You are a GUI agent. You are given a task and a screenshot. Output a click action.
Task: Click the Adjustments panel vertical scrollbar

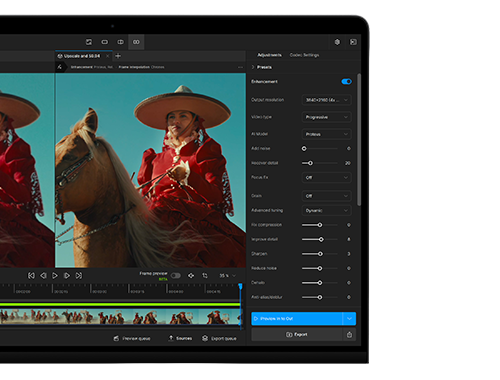click(359, 140)
